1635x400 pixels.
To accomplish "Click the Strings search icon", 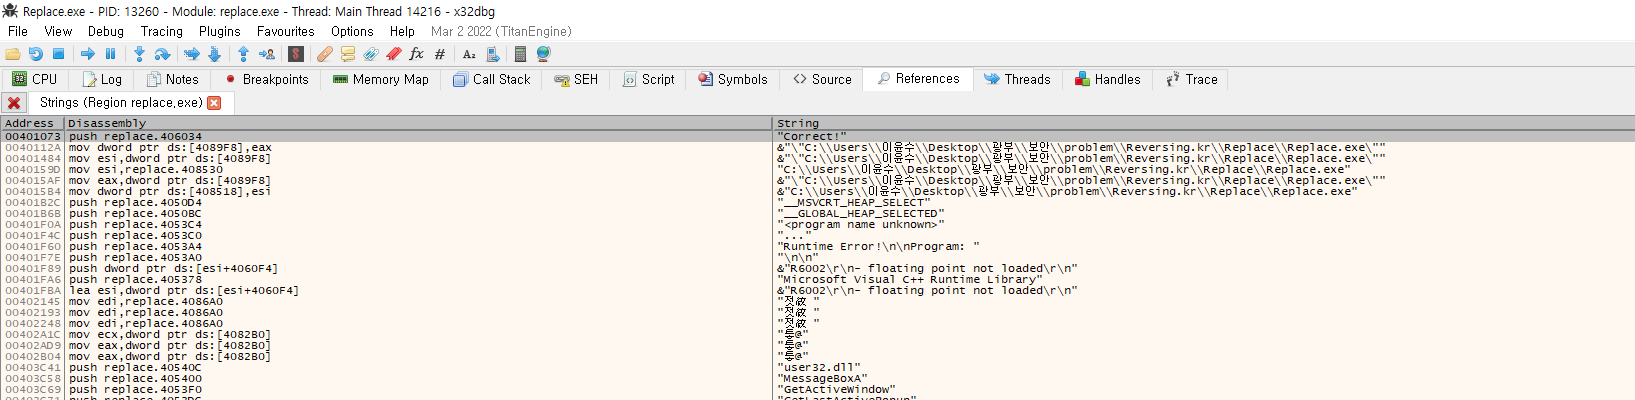I will pyautogui.click(x=468, y=54).
